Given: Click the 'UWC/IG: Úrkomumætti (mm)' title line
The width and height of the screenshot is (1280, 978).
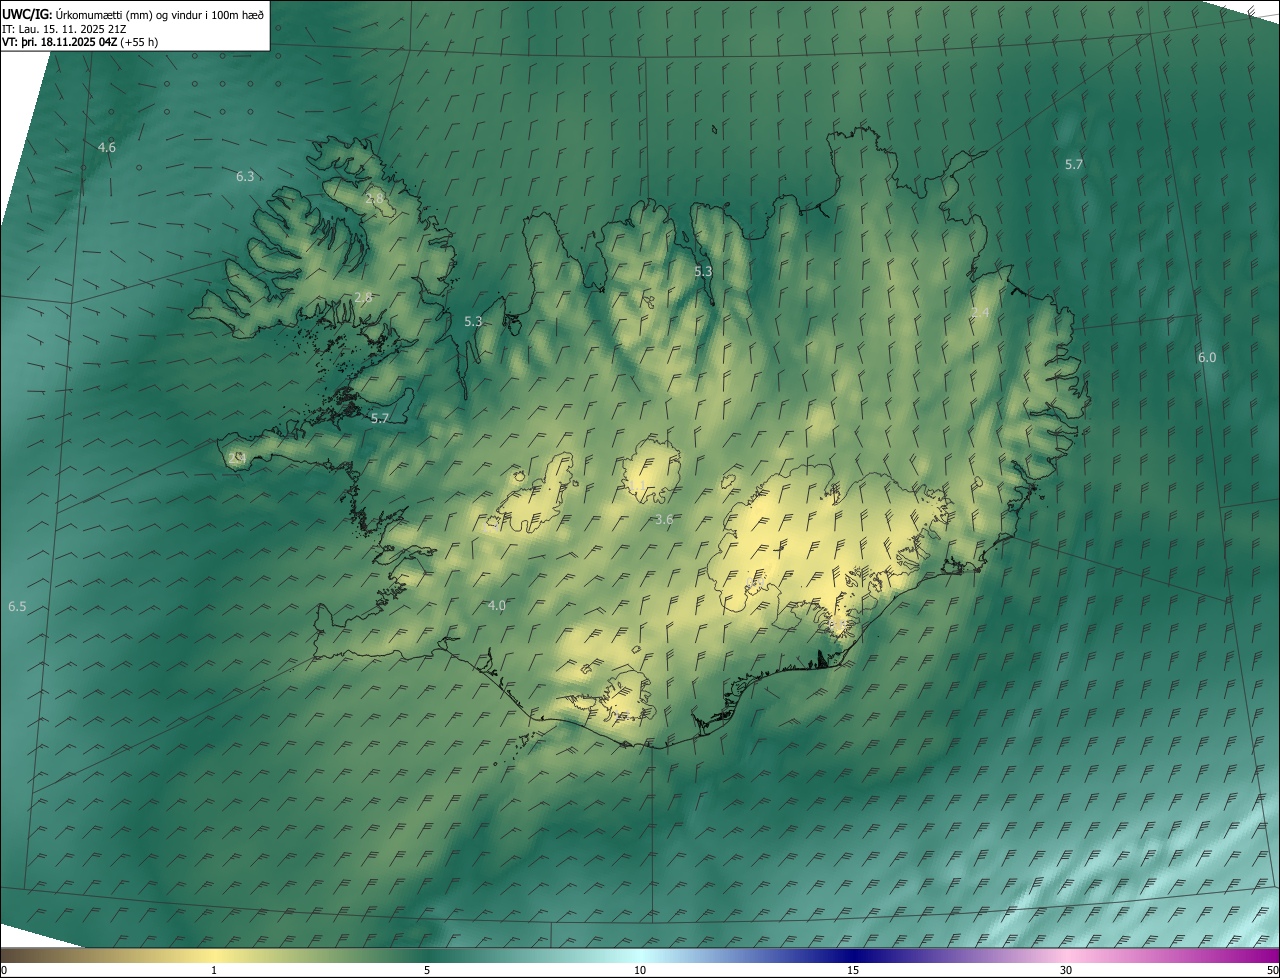Looking at the screenshot, I should pos(134,14).
